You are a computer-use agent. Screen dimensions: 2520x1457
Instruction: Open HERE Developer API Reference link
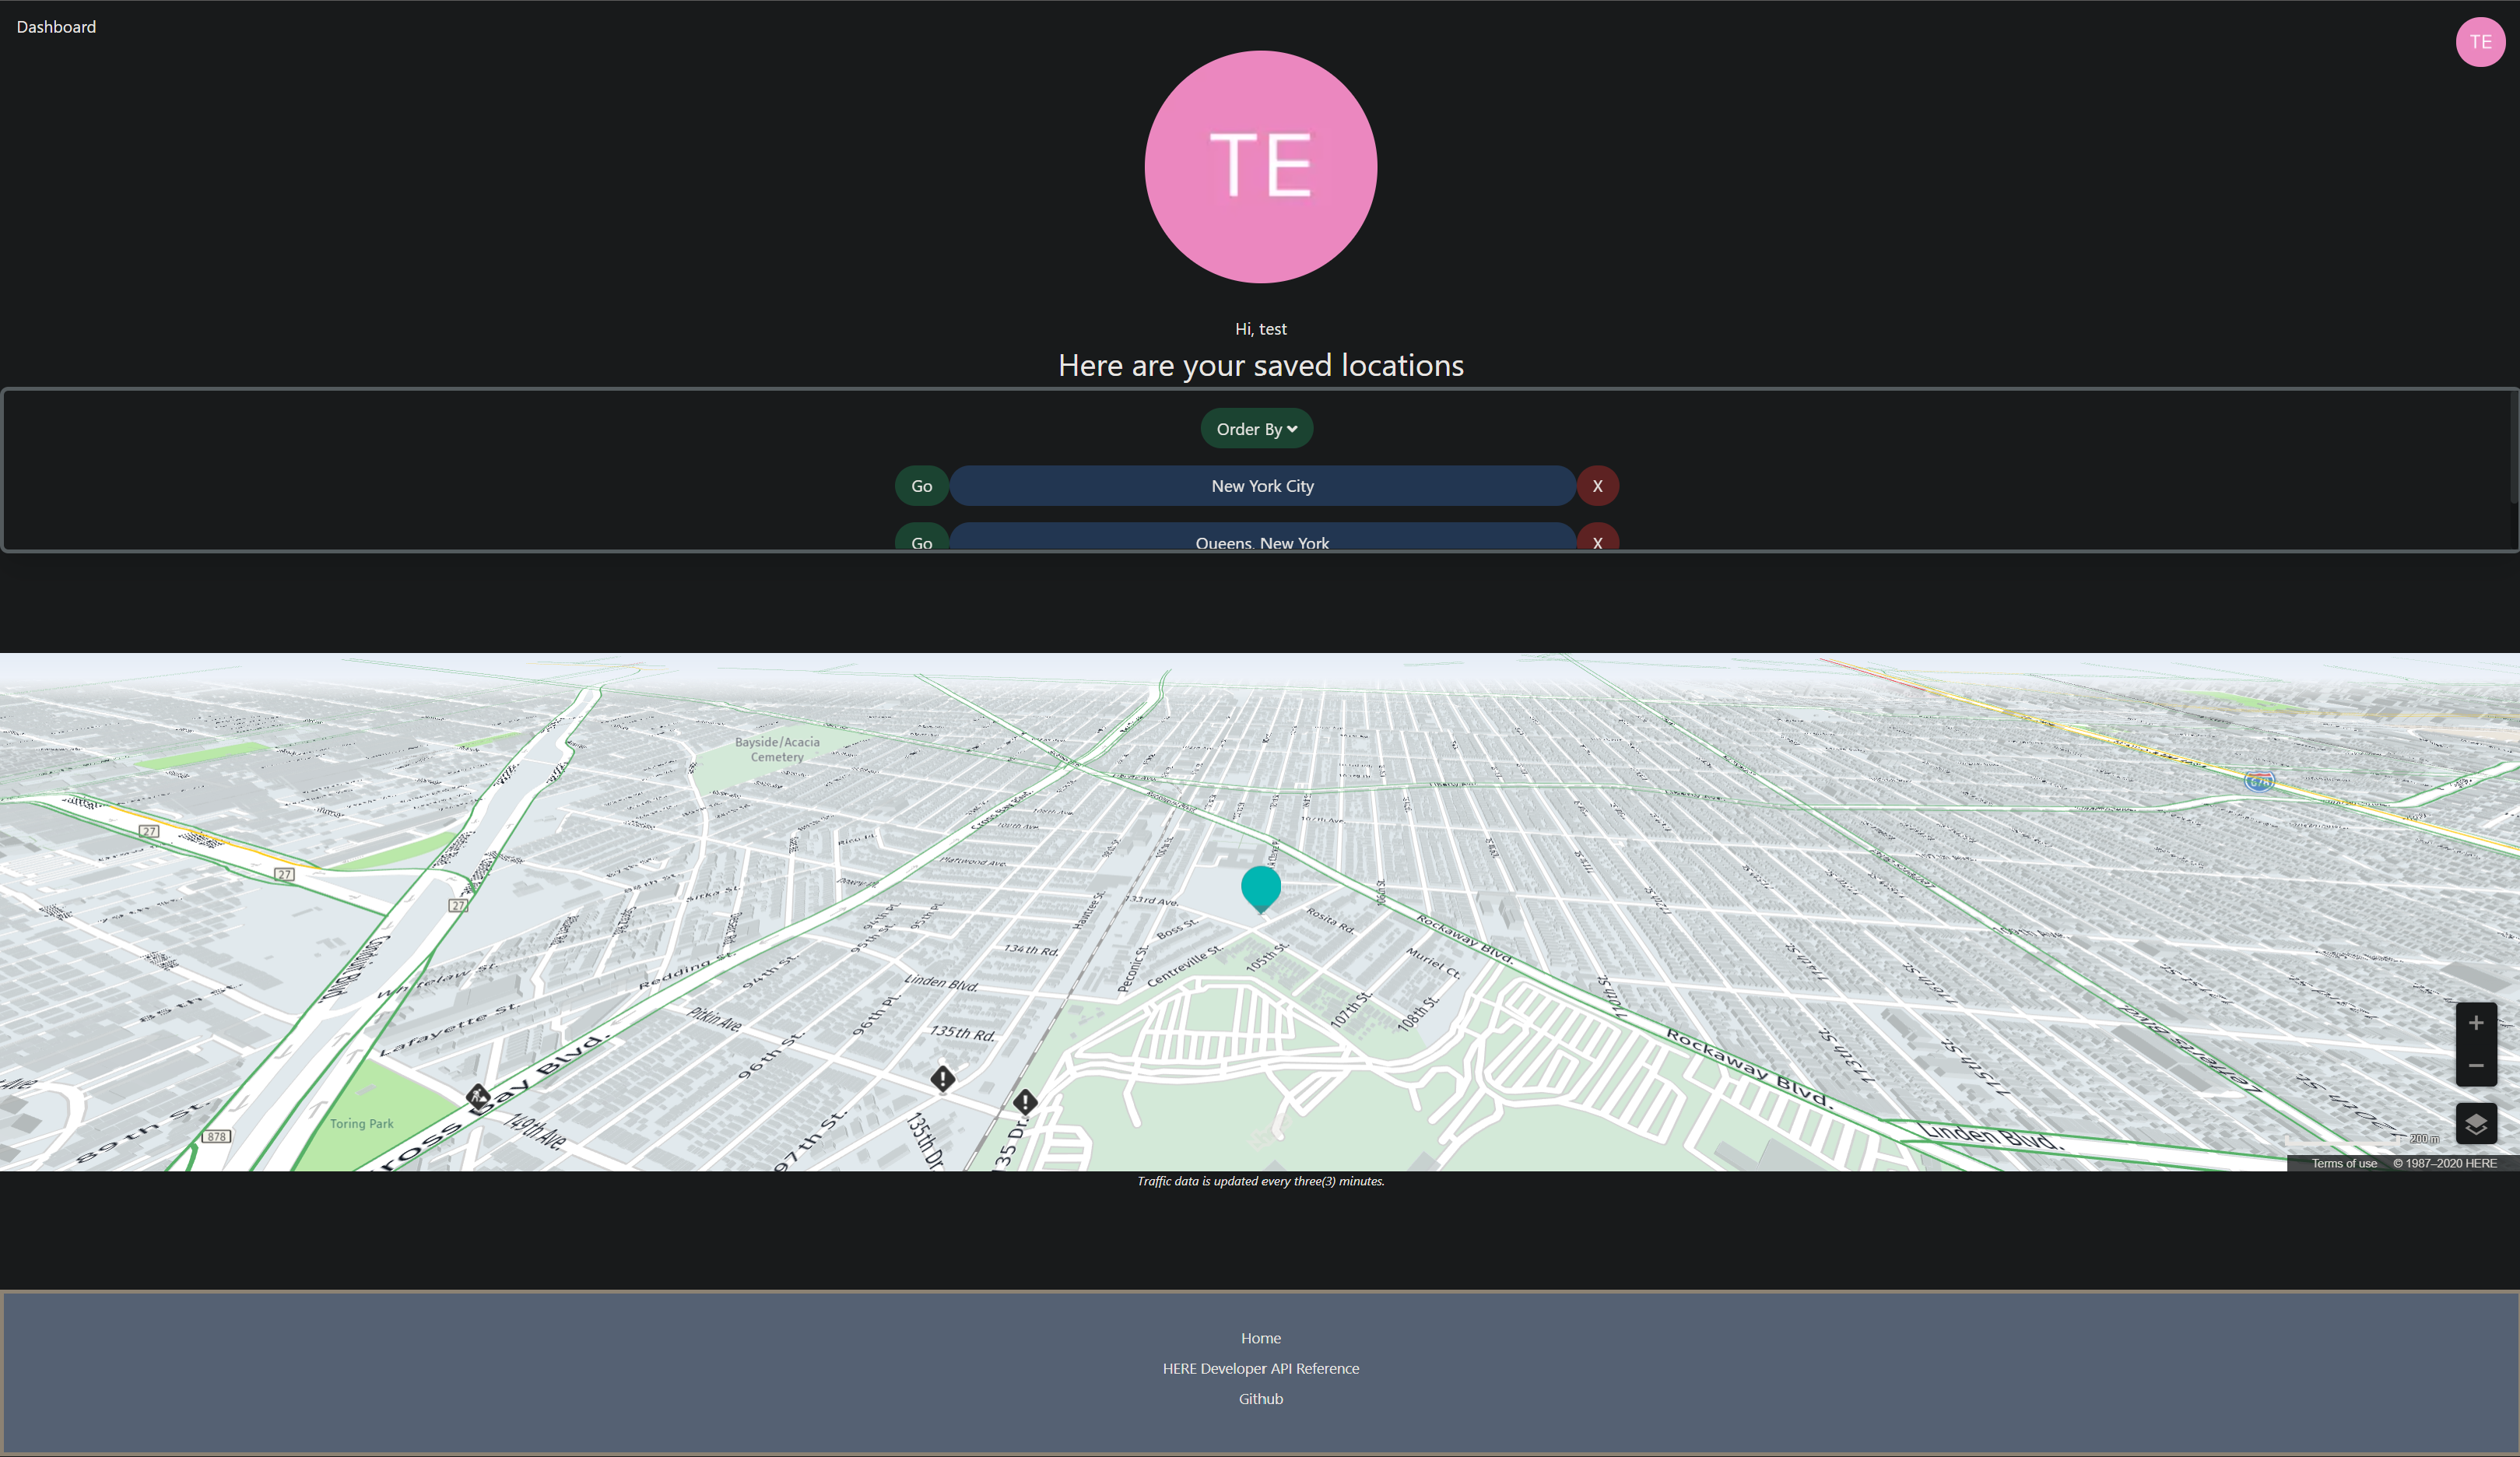point(1260,1368)
